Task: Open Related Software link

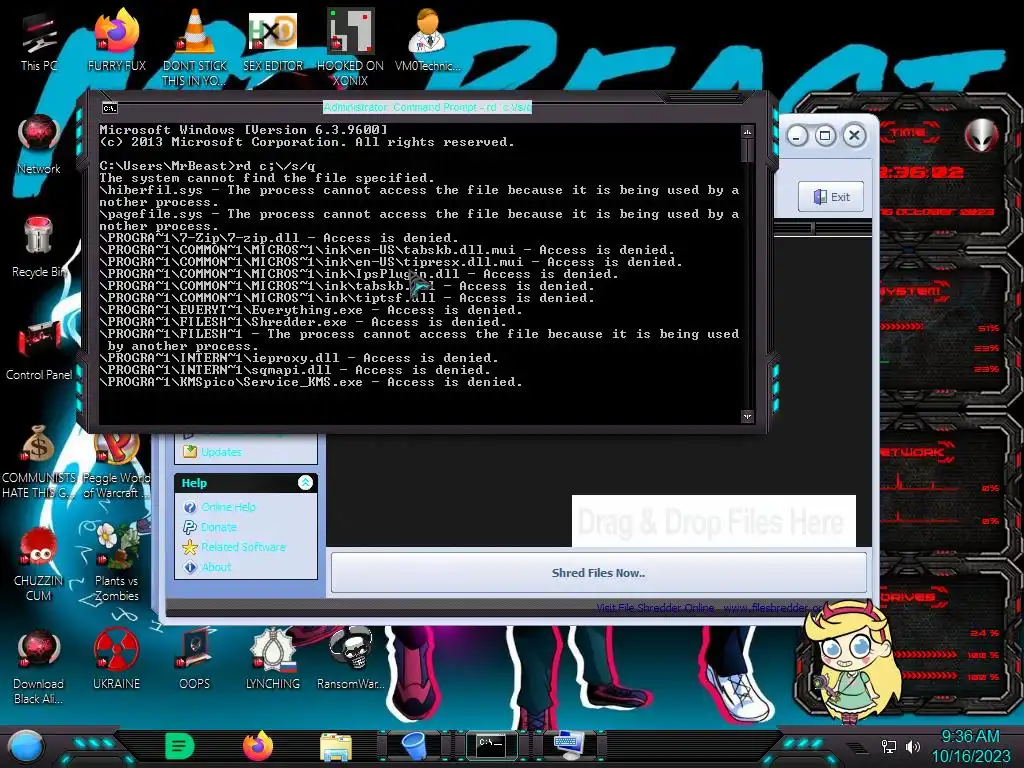Action: click(243, 547)
